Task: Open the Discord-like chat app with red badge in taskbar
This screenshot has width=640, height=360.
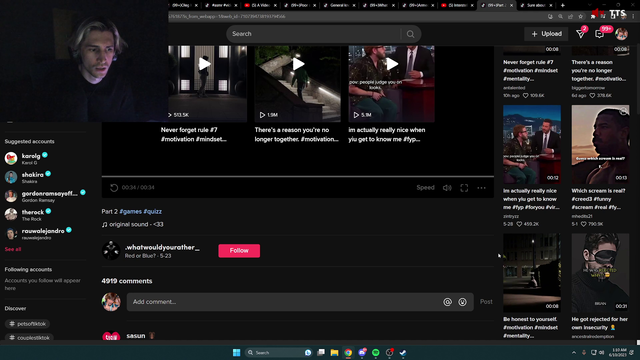Action: click(x=362, y=353)
